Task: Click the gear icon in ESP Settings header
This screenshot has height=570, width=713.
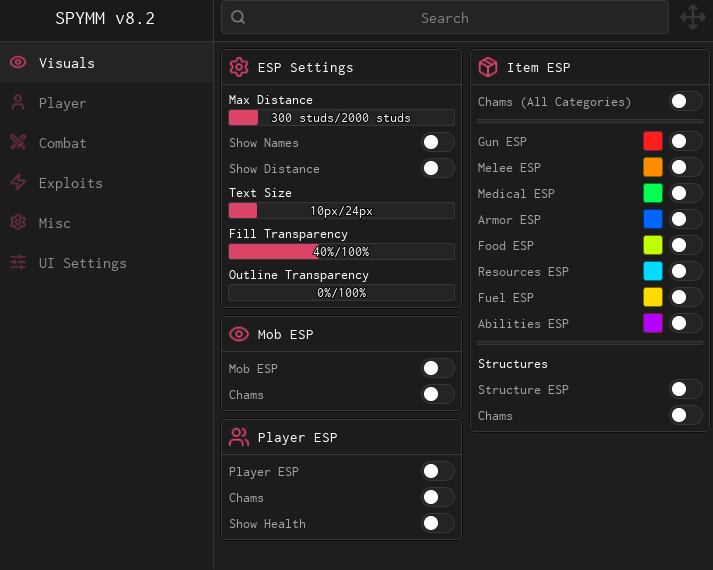Action: coord(239,67)
